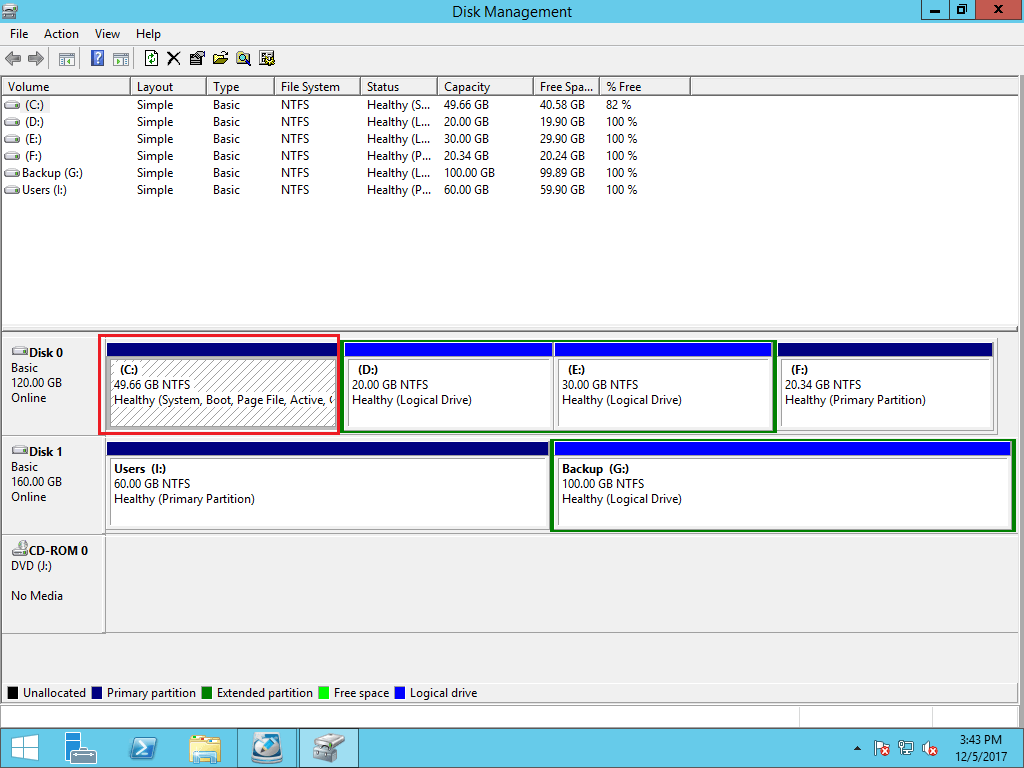1024x768 pixels.
Task: Select the drive icon beside (F:) in list
Action: coord(12,156)
